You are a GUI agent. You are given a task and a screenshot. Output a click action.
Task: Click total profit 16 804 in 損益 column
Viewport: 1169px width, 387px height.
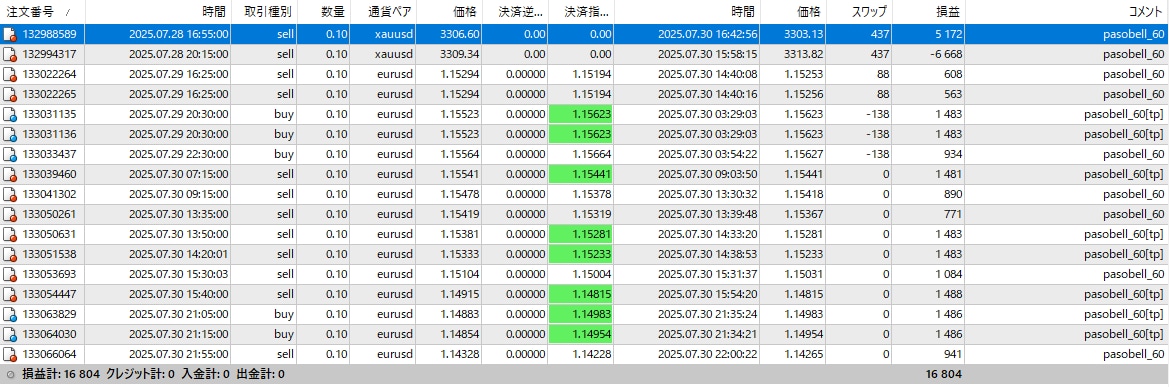943,374
